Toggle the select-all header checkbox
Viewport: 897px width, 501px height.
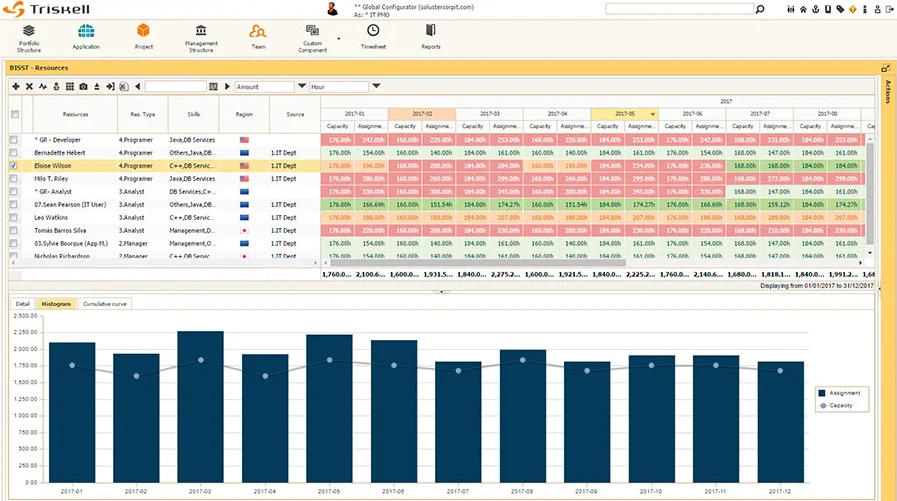[x=15, y=114]
